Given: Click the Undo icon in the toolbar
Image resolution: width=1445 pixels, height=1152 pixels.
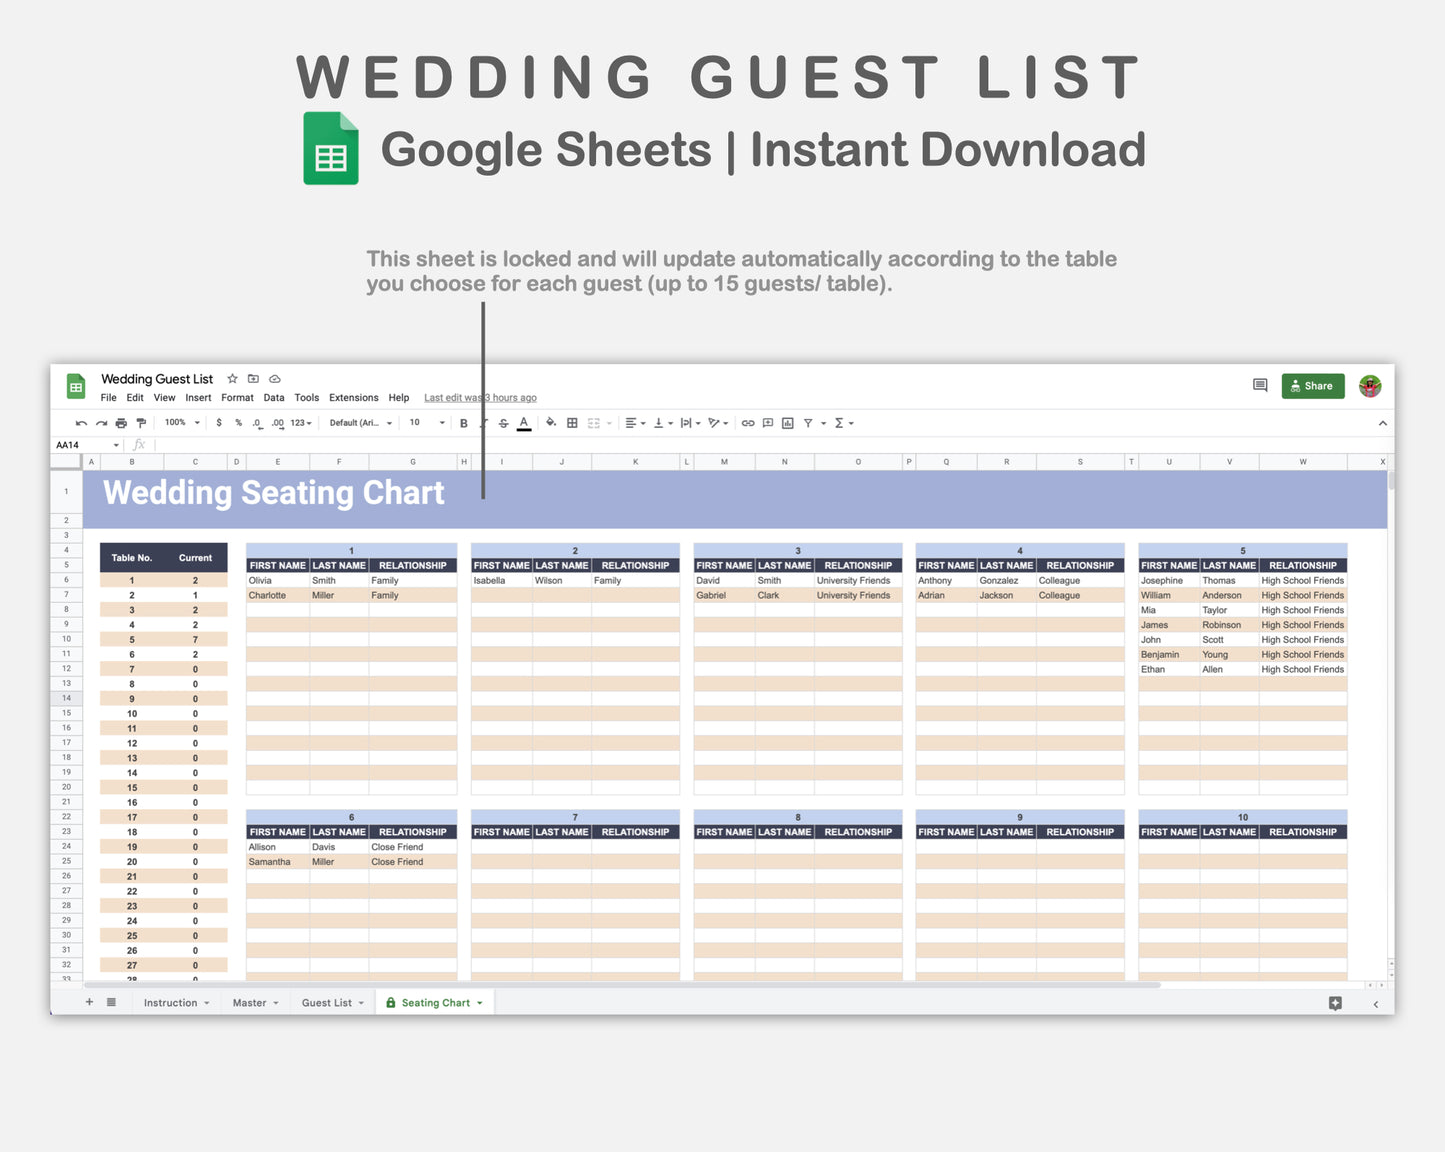Looking at the screenshot, I should (82, 422).
